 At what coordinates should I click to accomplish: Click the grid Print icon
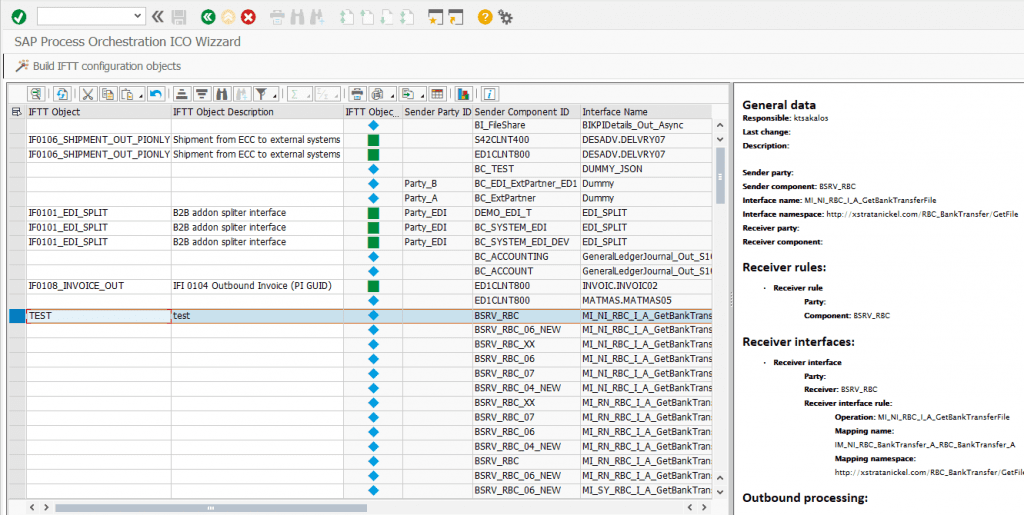[x=357, y=94]
